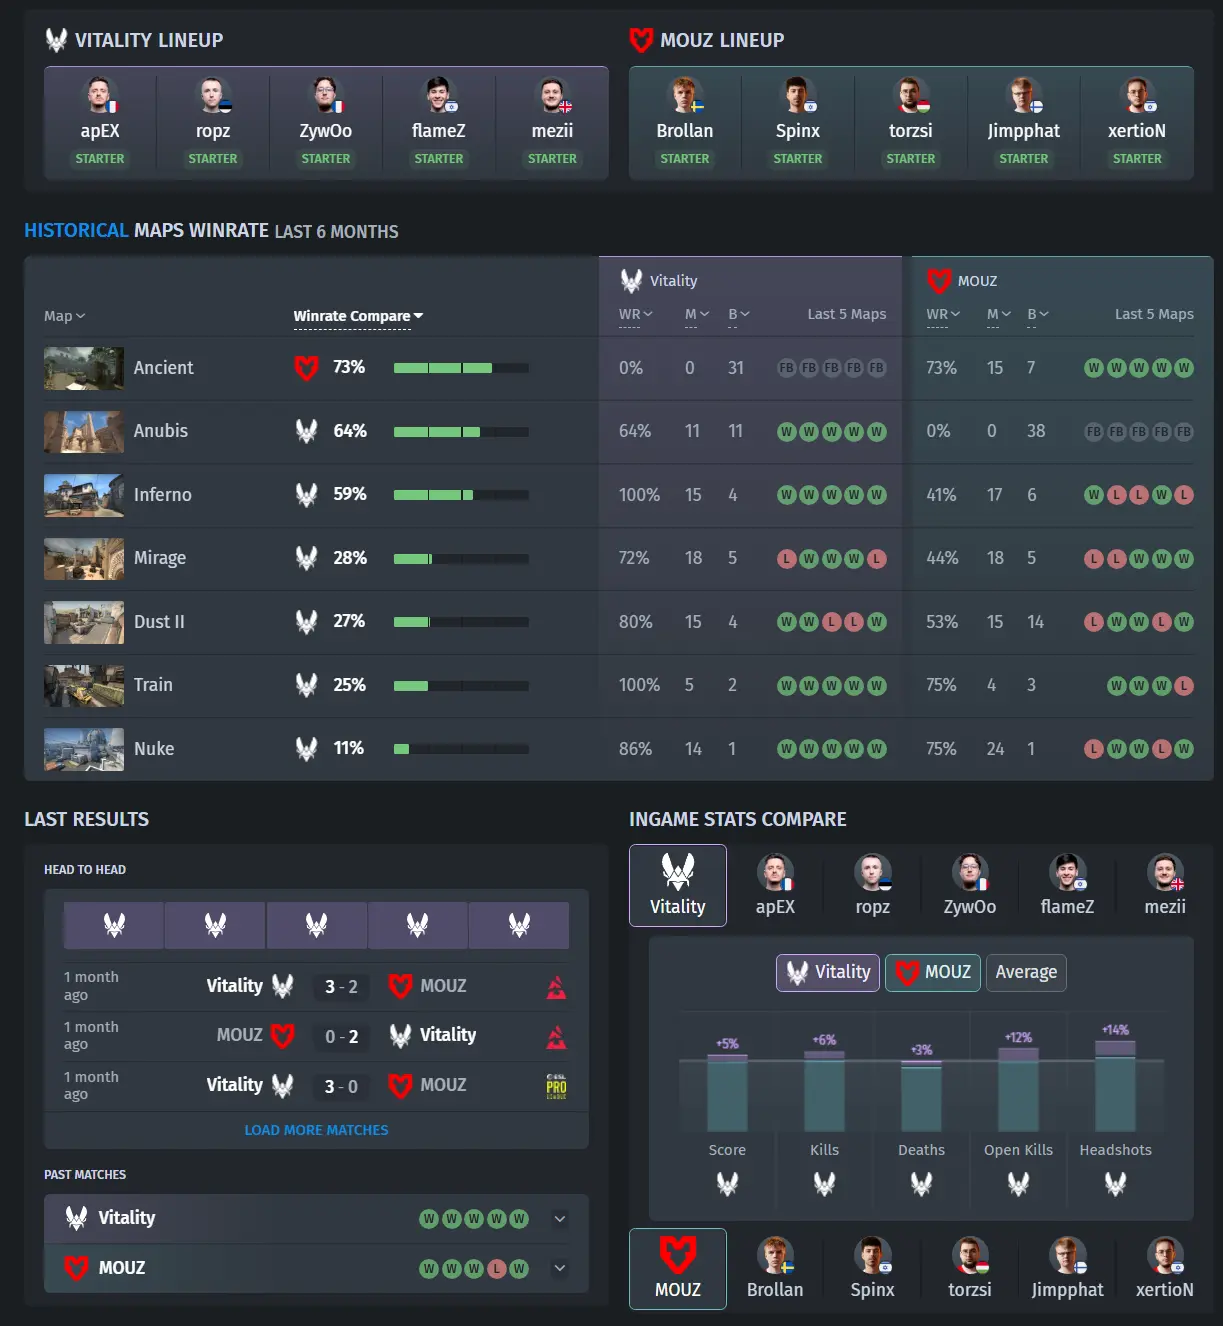Click MOUZ heart logo in MOUZ Lineup heading
The height and width of the screenshot is (1326, 1223).
coord(641,40)
